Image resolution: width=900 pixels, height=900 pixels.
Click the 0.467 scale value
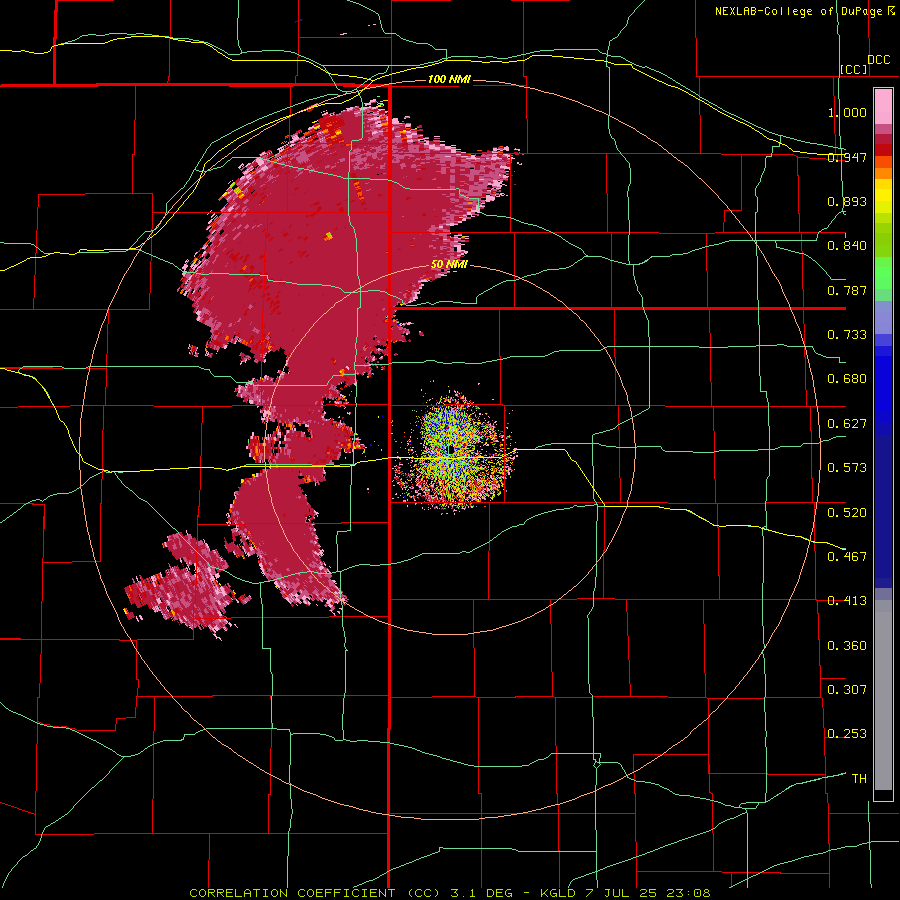(847, 556)
